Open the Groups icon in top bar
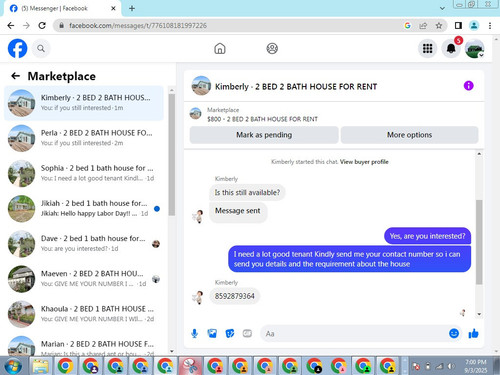The image size is (500, 375). tap(272, 49)
